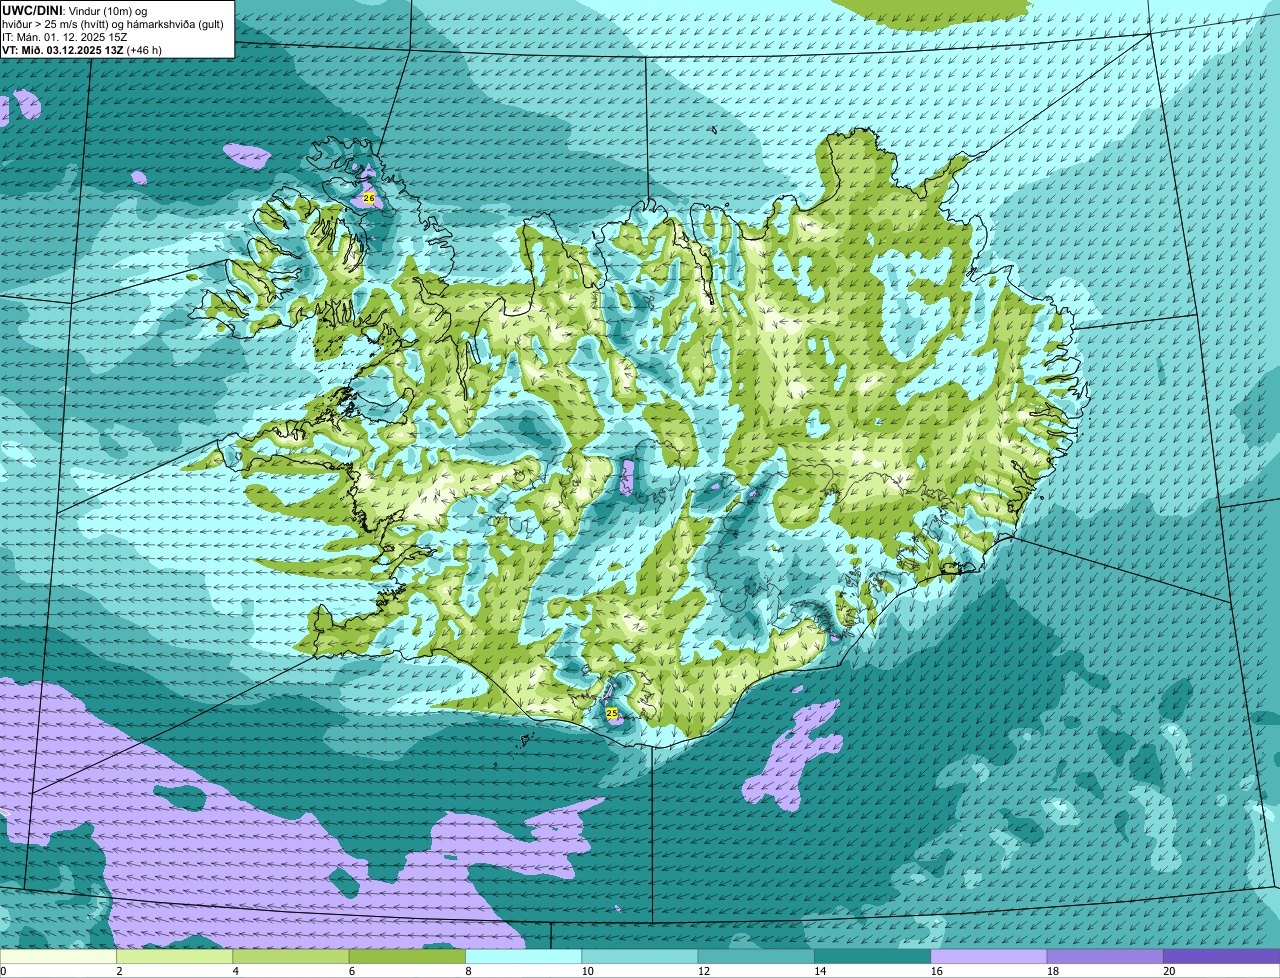The width and height of the screenshot is (1280, 978).
Task: Pick the 16–18 m/s lavender legend swatch
Action: click(x=988, y=956)
